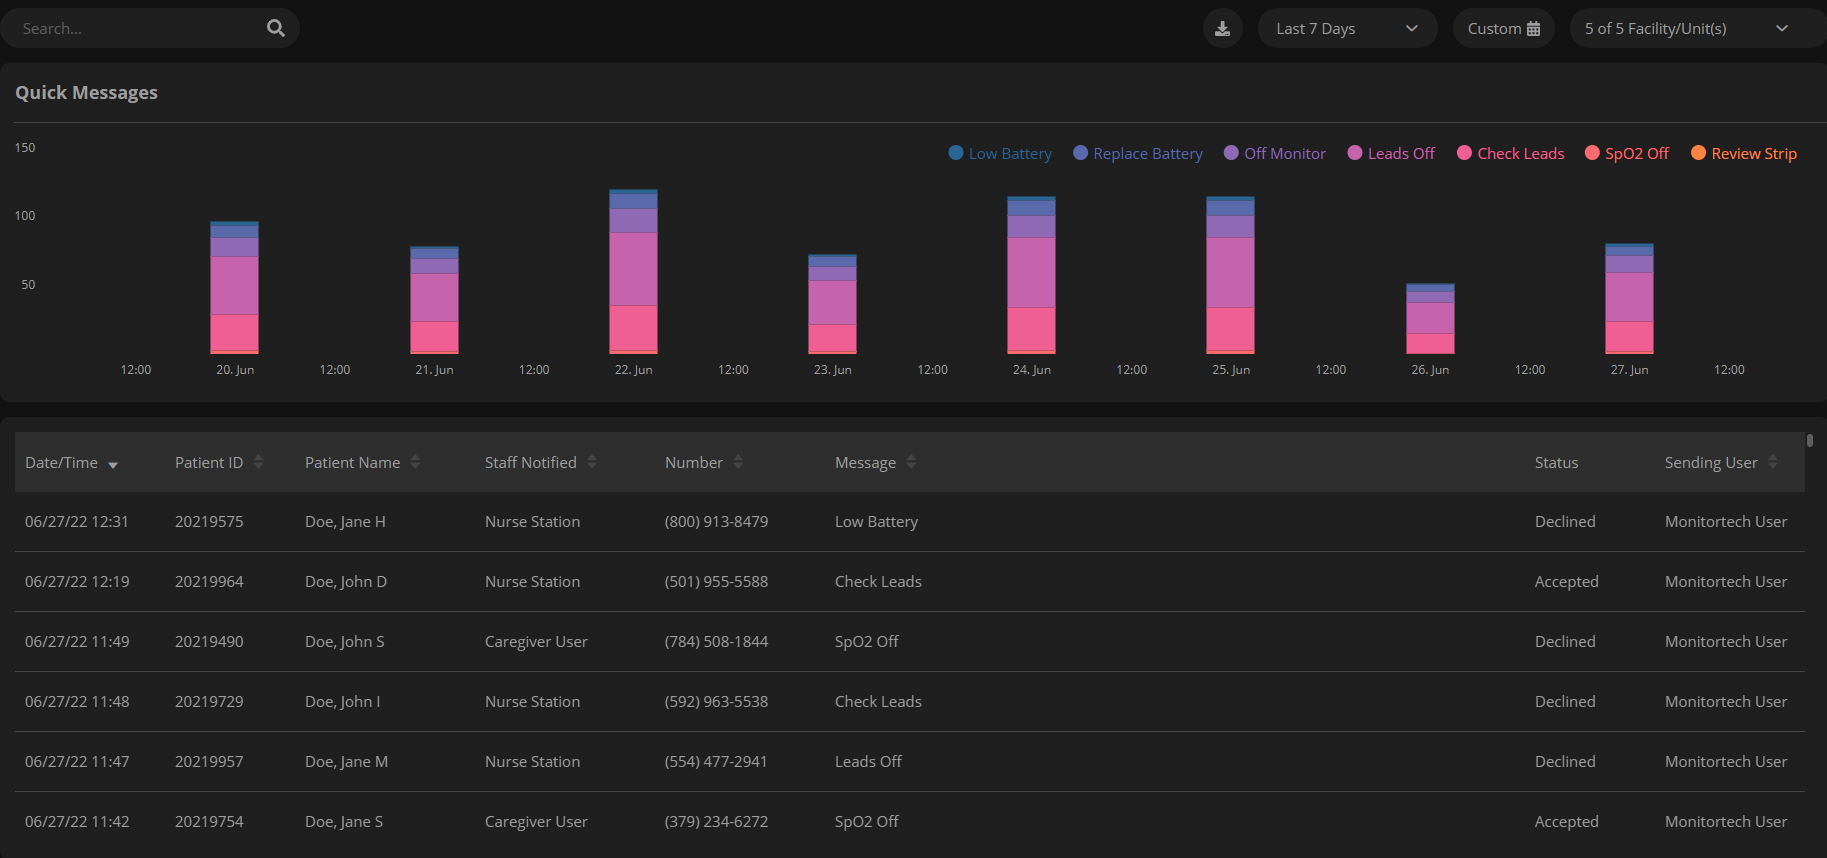
Task: Hide the Off Monitor series in the chart
Action: (1275, 153)
